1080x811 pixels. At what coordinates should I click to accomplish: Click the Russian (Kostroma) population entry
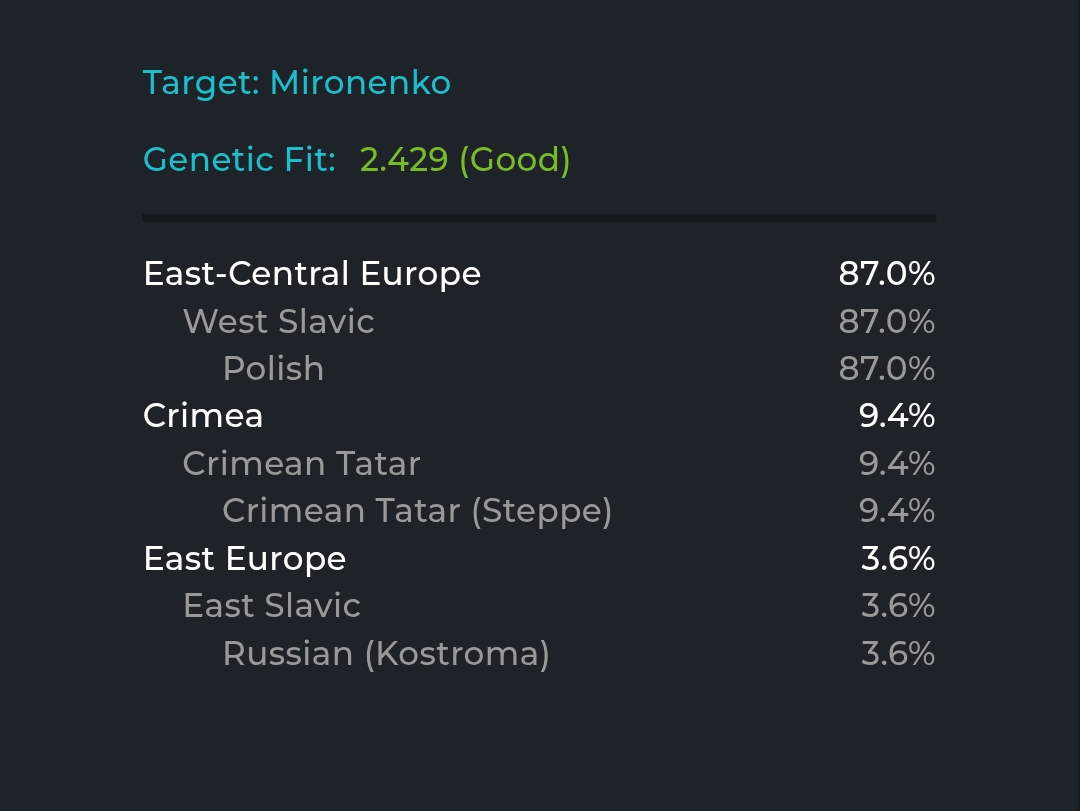coord(386,654)
